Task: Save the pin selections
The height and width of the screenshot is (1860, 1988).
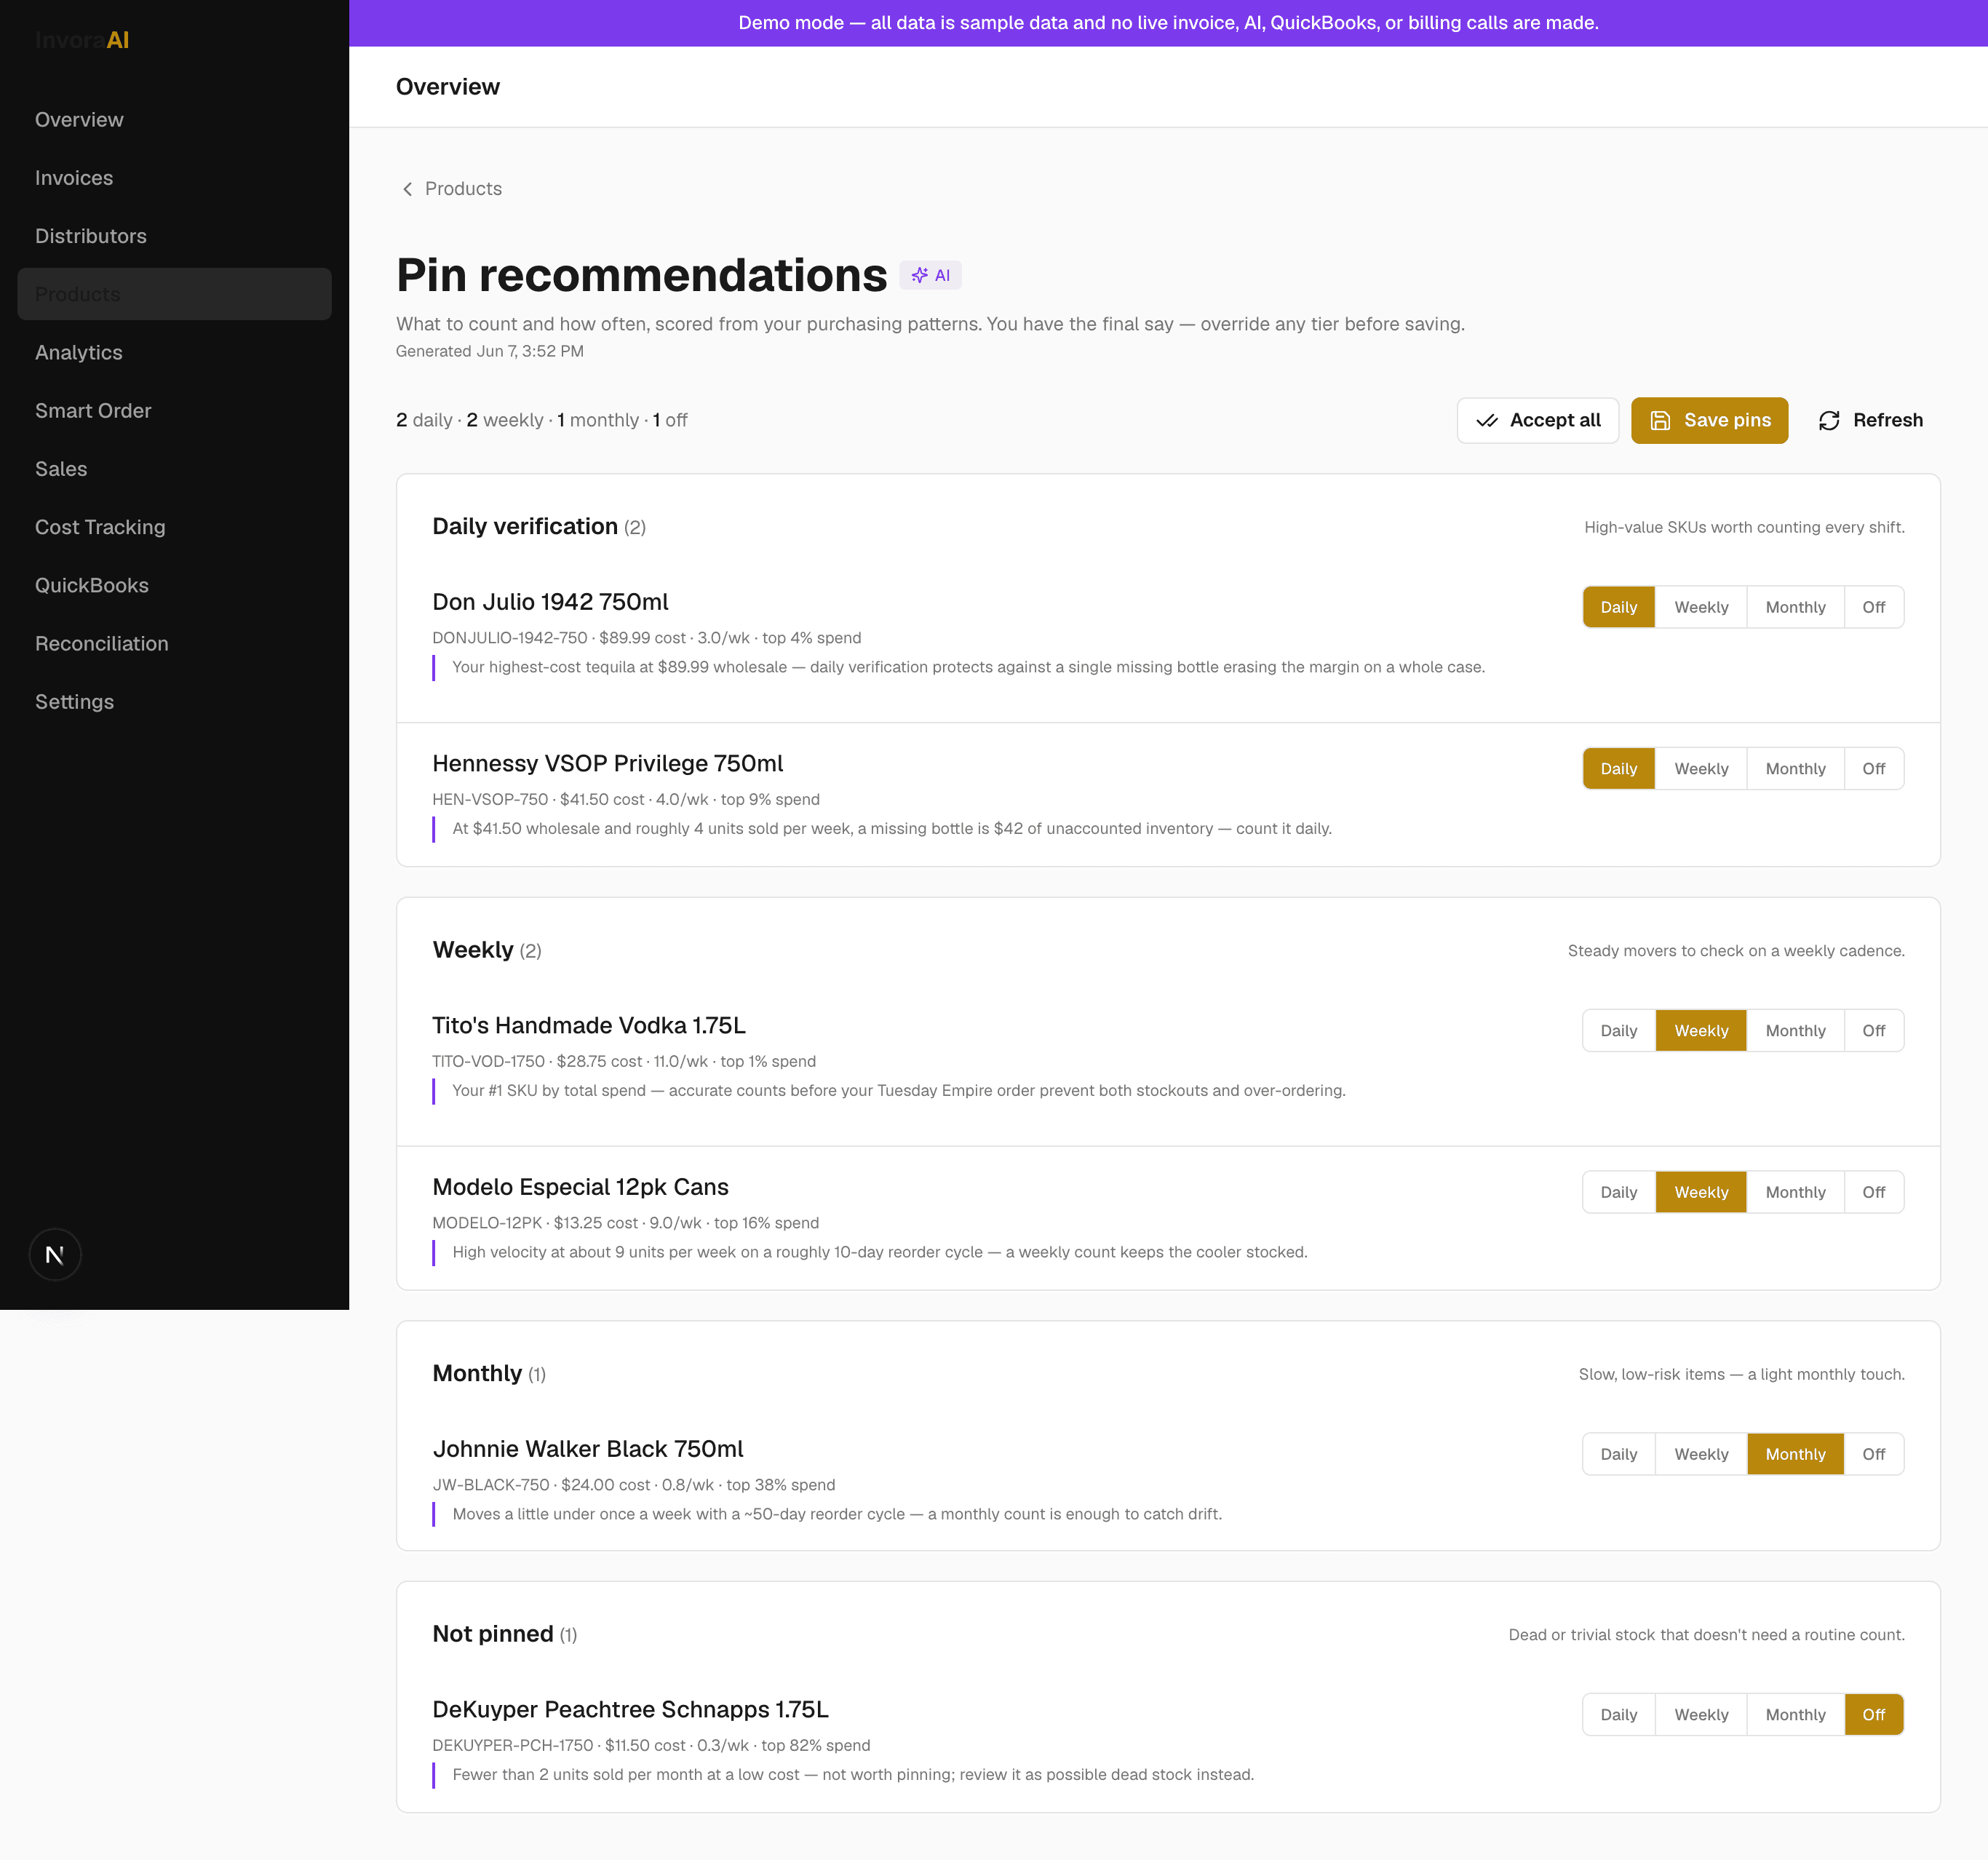Action: coord(1709,420)
